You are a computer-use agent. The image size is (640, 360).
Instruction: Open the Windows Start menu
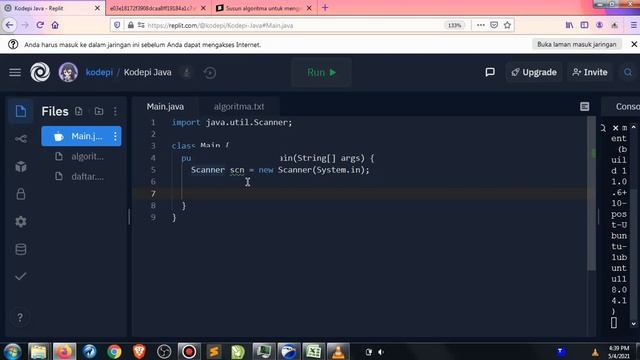click(12, 351)
